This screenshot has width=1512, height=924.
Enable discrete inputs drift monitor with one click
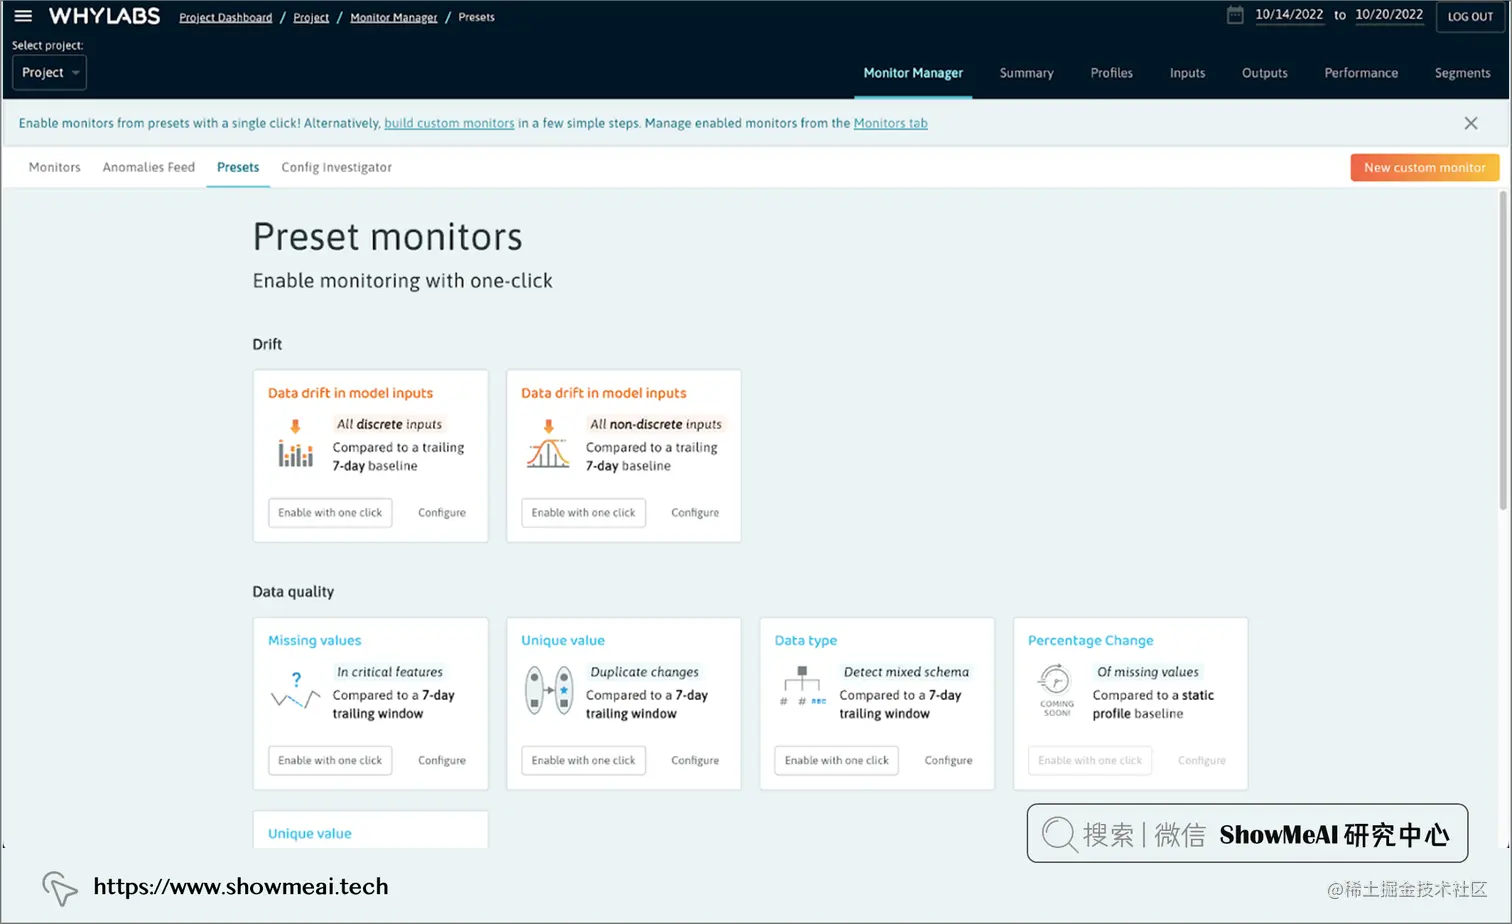pos(330,512)
